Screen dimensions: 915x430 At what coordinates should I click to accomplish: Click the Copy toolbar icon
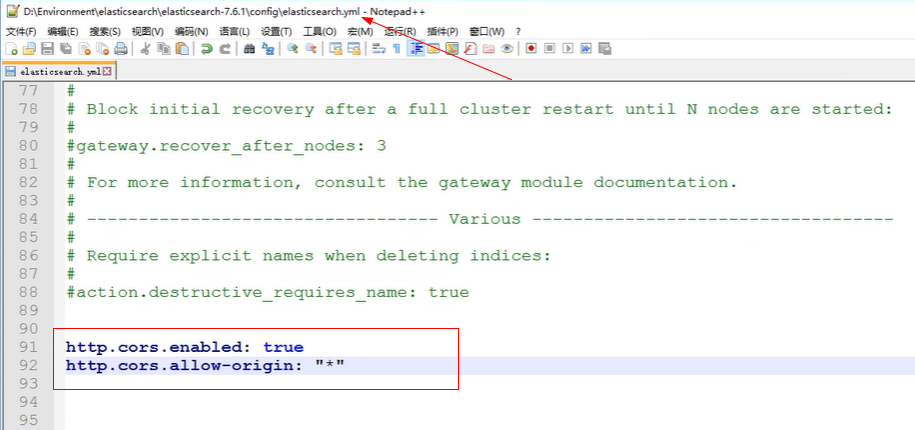pyautogui.click(x=164, y=49)
